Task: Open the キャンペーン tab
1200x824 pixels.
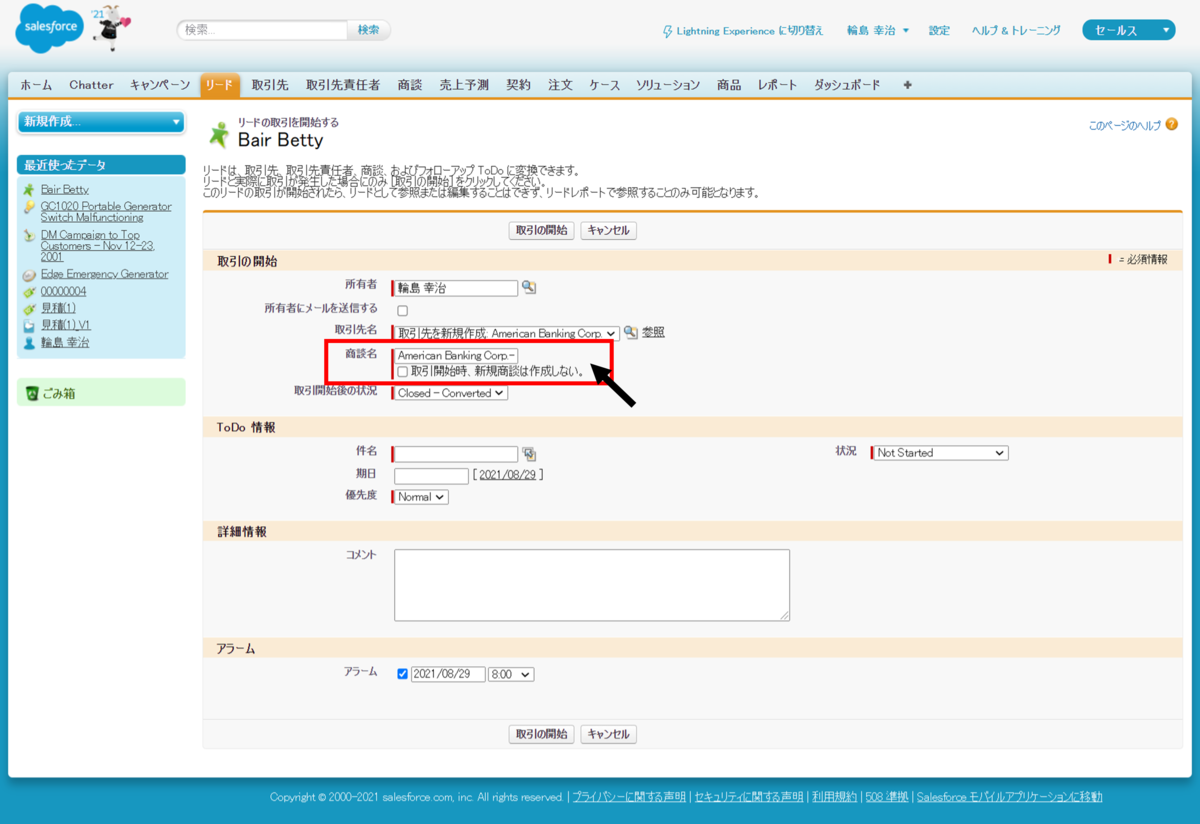Action: (x=160, y=85)
